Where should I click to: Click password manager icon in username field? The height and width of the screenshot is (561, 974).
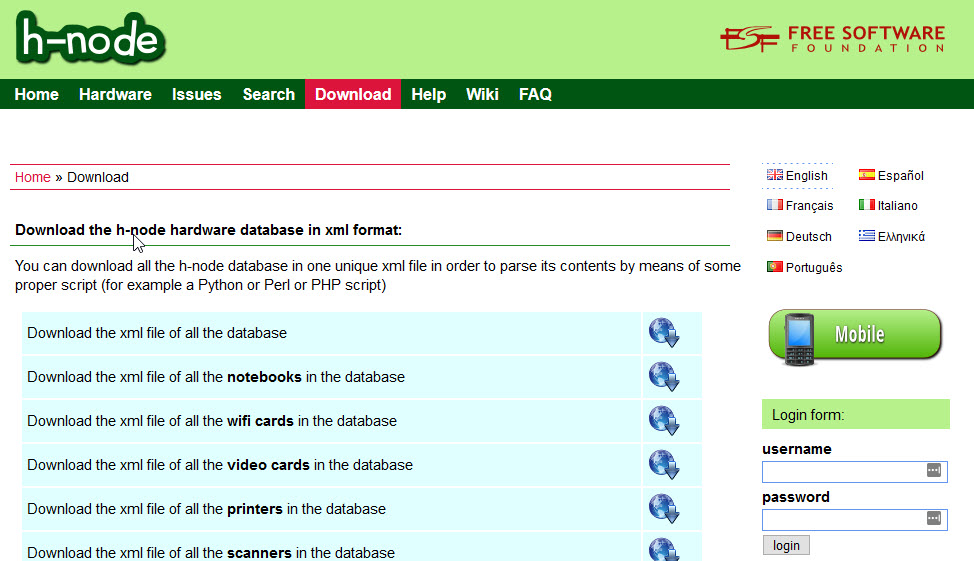coord(934,470)
